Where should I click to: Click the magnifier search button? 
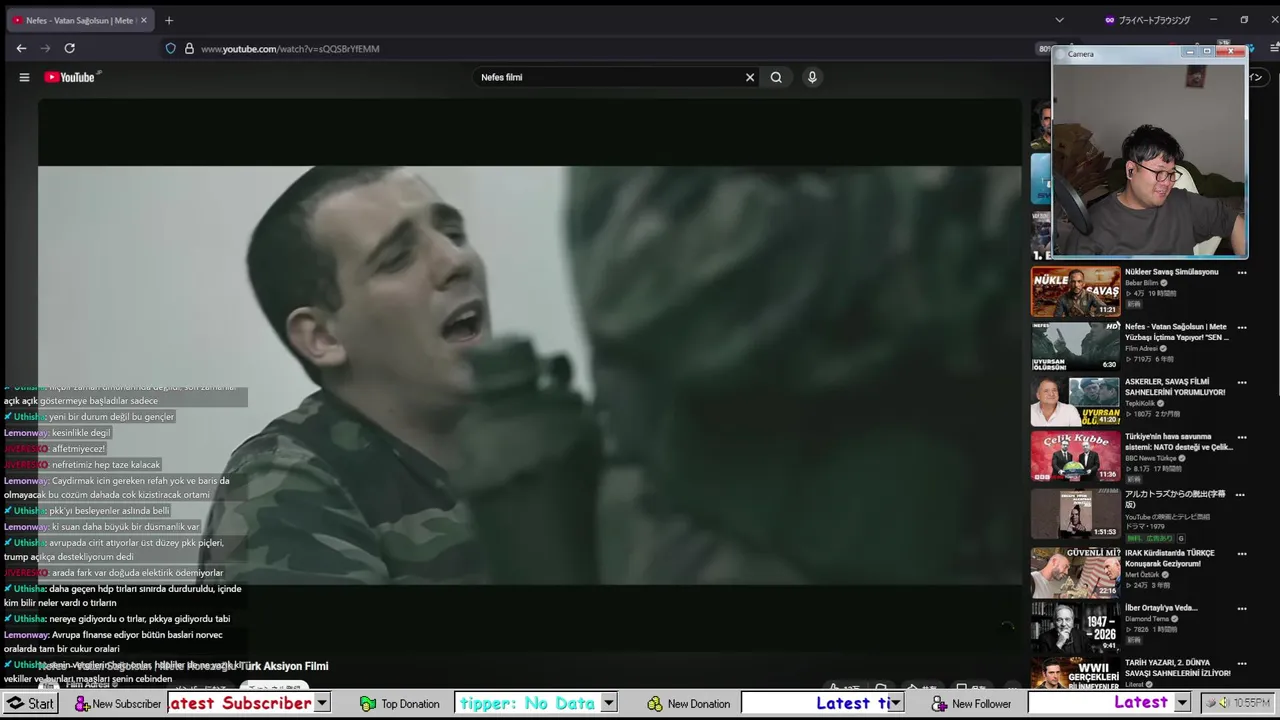coord(776,77)
